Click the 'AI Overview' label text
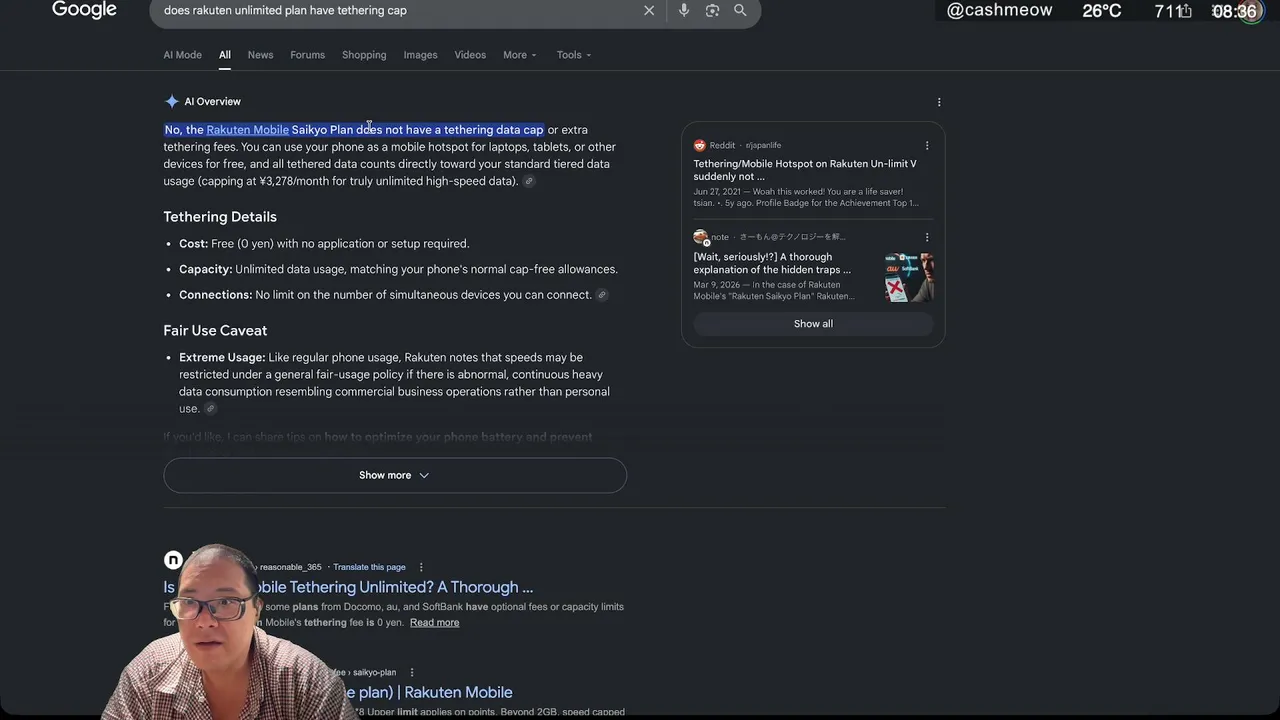This screenshot has height=720, width=1280. [212, 102]
